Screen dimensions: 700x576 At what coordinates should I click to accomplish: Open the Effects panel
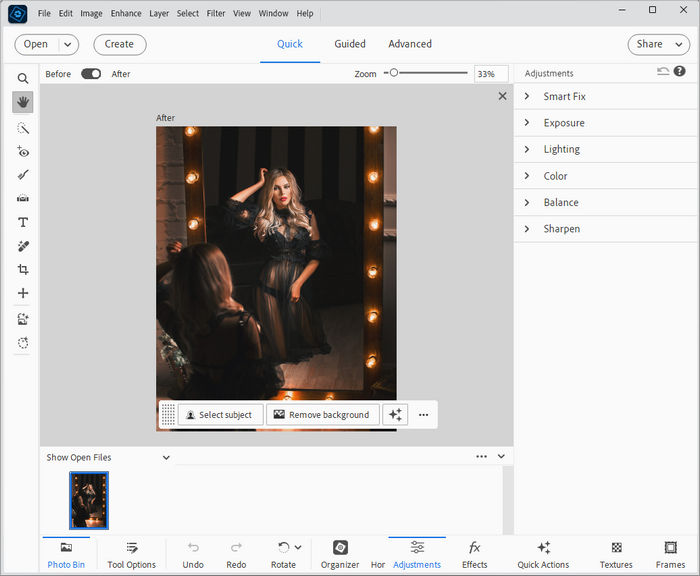tap(474, 554)
